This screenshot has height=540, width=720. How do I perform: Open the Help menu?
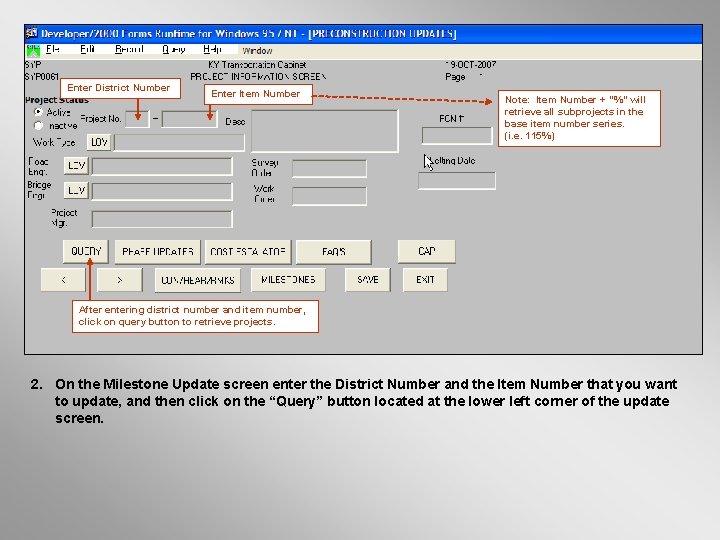212,49
